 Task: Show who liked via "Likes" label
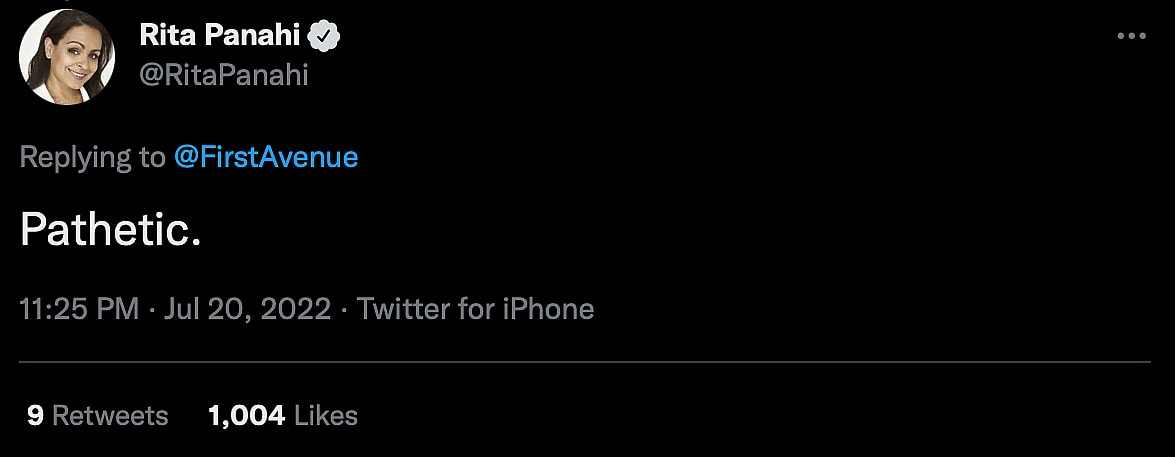click(x=326, y=415)
